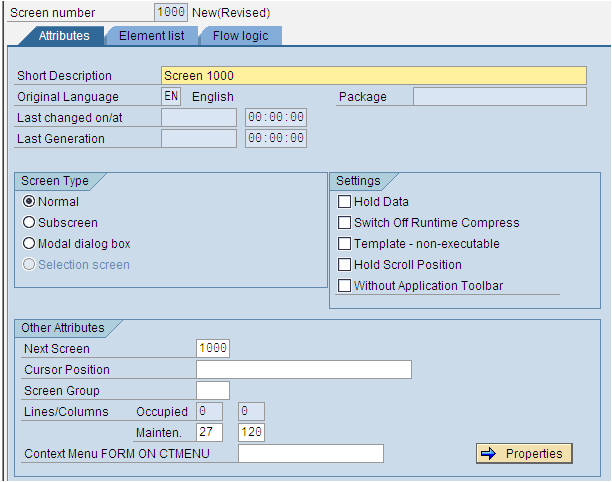Tick Switch Off Runtime Compress checkbox

(344, 222)
